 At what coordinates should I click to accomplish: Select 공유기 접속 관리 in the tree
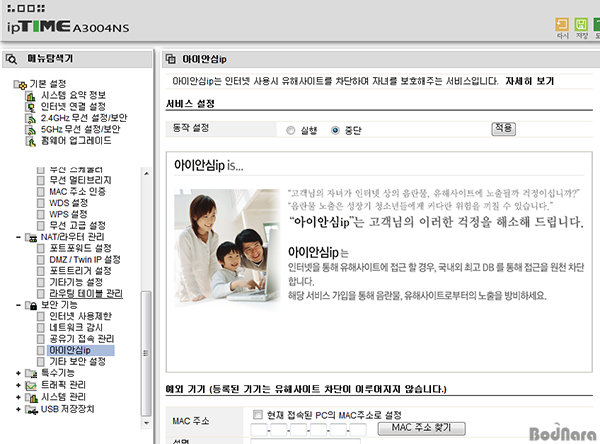(x=82, y=339)
